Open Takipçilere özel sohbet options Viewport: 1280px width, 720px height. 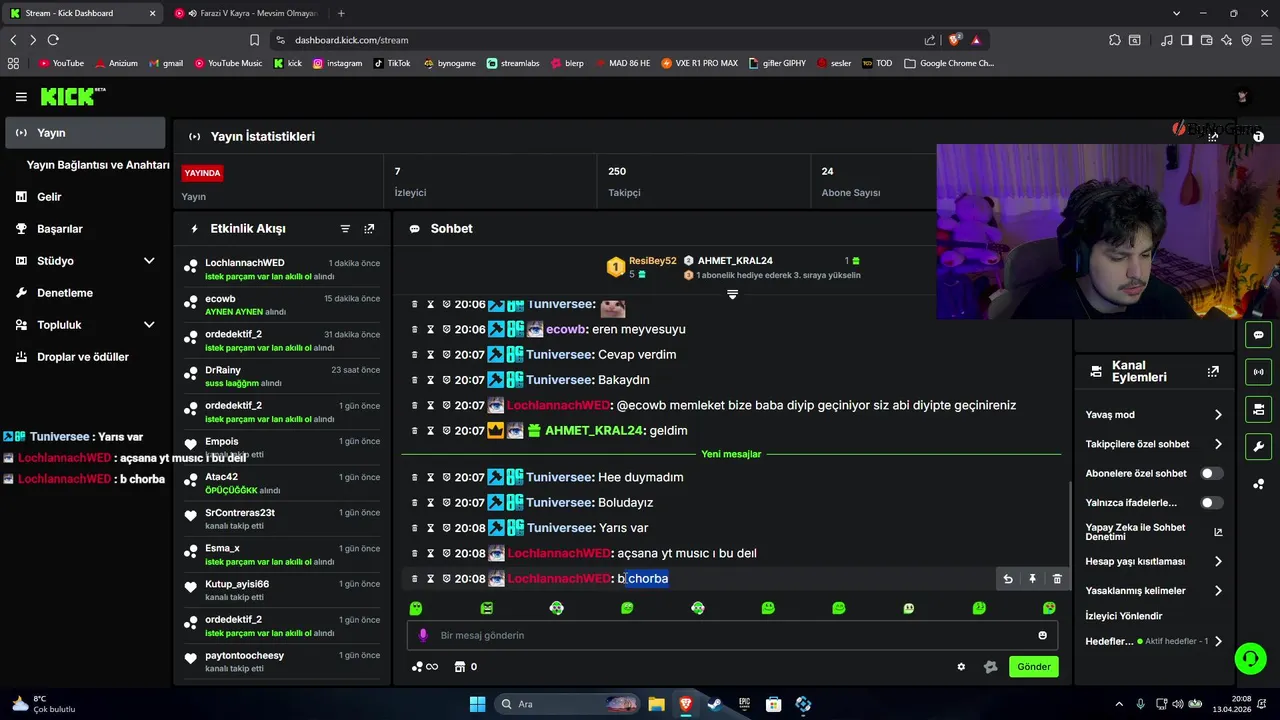pyautogui.click(x=1154, y=444)
